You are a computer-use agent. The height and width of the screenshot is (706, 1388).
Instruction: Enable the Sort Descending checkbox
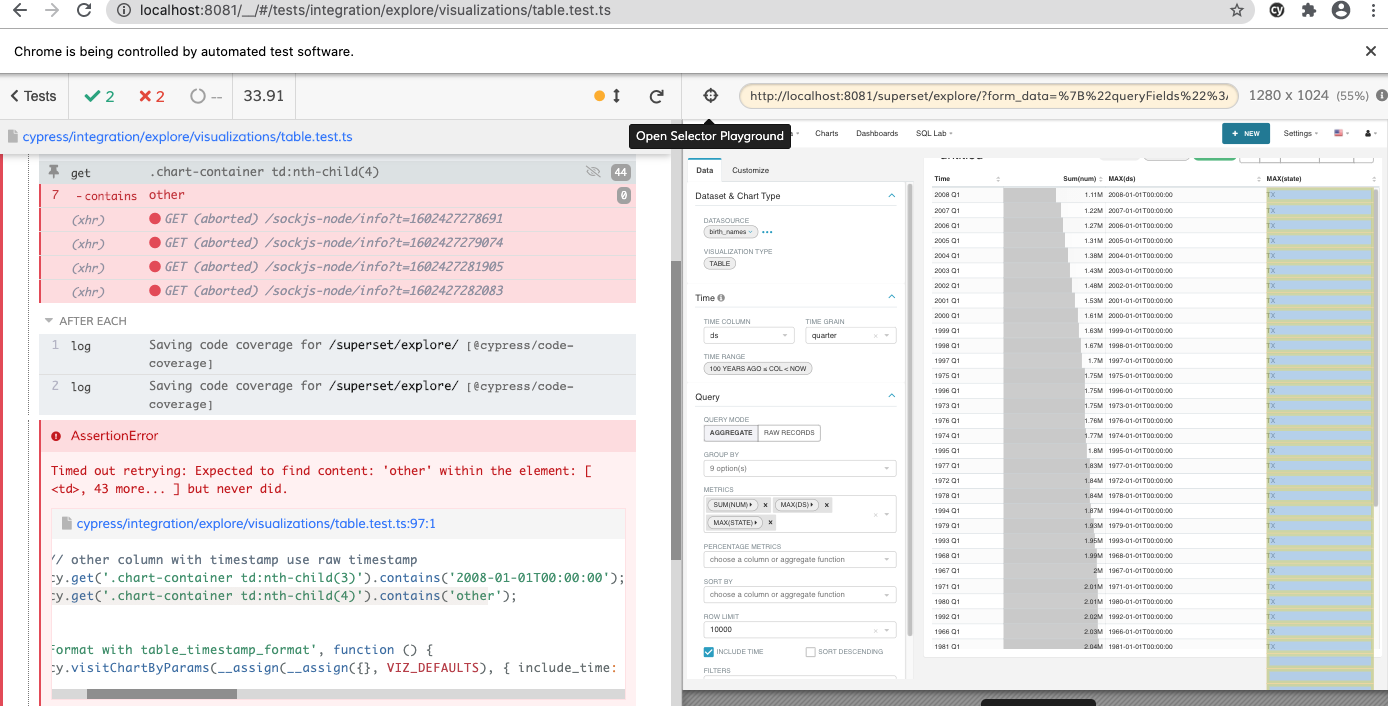[x=810, y=652]
